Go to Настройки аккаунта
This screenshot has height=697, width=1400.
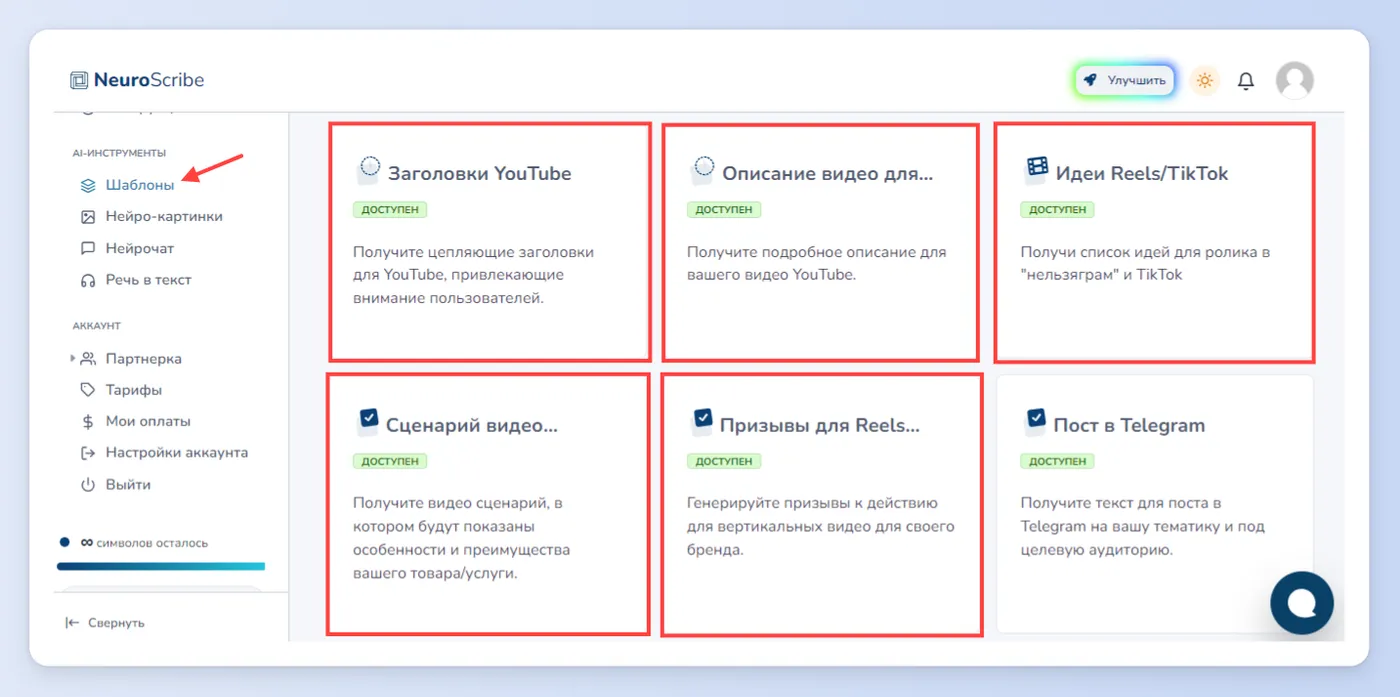click(164, 453)
